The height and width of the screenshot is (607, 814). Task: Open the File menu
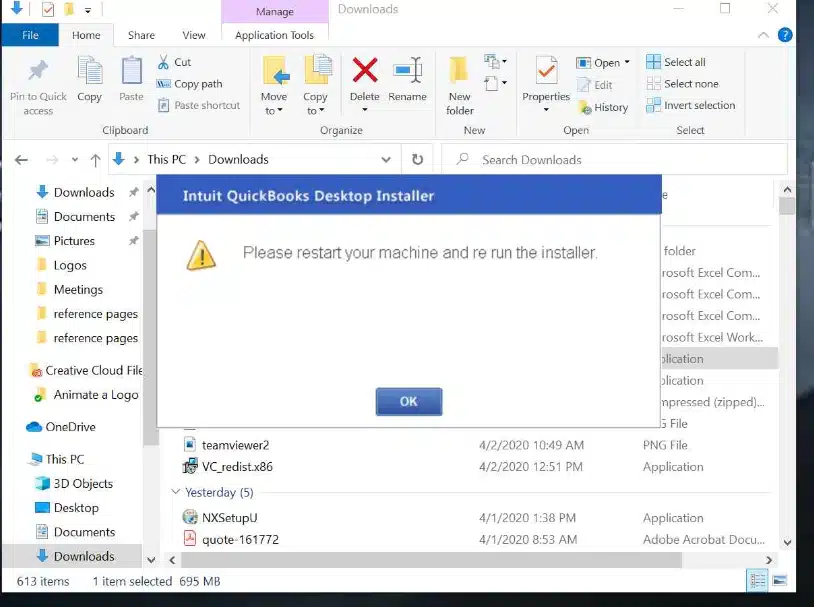[x=30, y=35]
